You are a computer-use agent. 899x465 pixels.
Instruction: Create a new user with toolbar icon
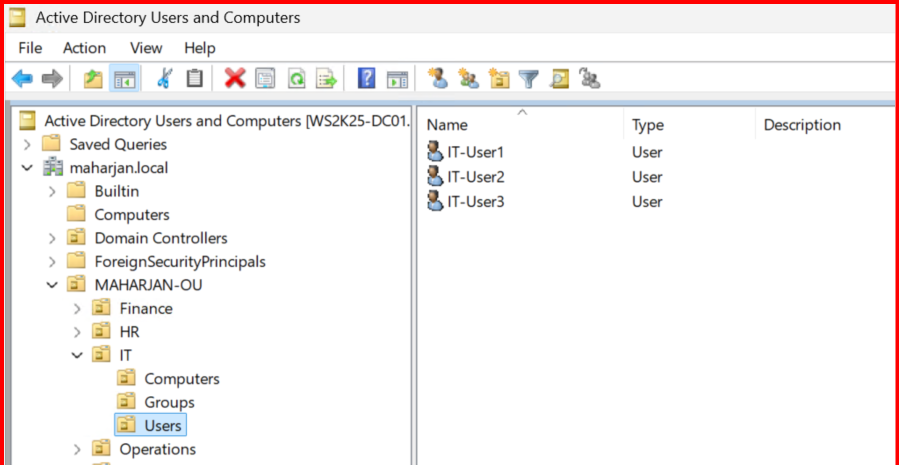pos(437,79)
